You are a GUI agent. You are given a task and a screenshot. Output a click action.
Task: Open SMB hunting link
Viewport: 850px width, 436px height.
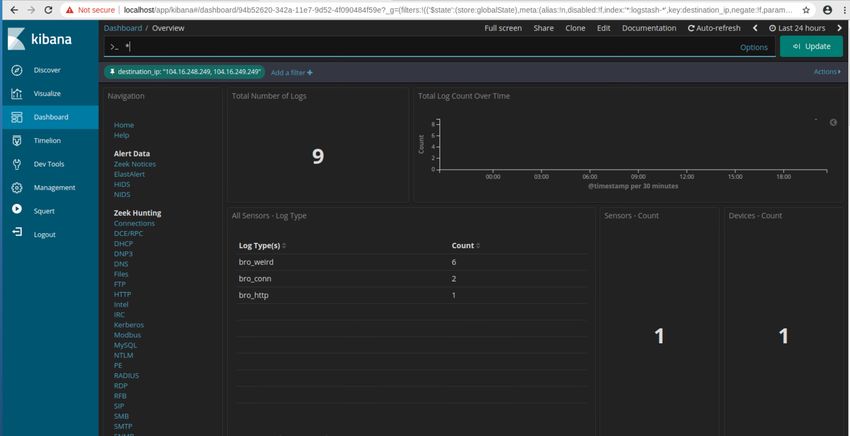121,416
